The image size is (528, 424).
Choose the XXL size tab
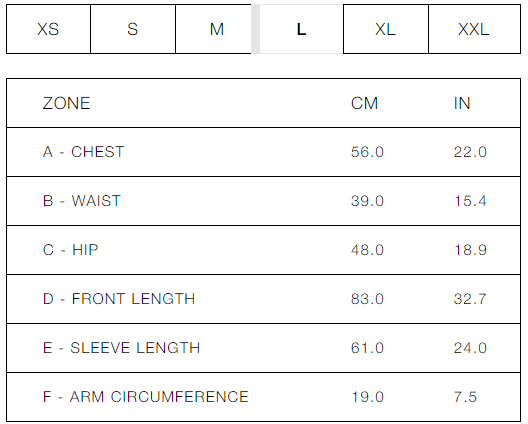point(474,29)
